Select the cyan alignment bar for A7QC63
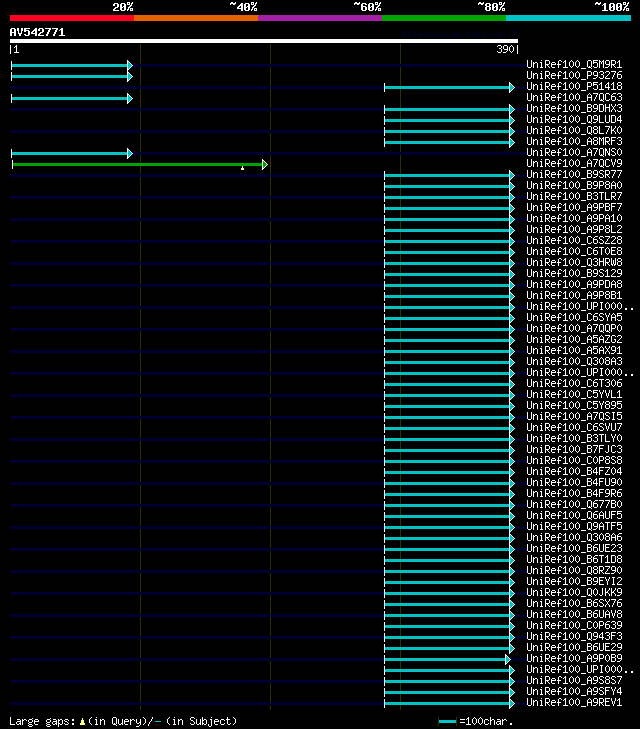 [x=72, y=99]
